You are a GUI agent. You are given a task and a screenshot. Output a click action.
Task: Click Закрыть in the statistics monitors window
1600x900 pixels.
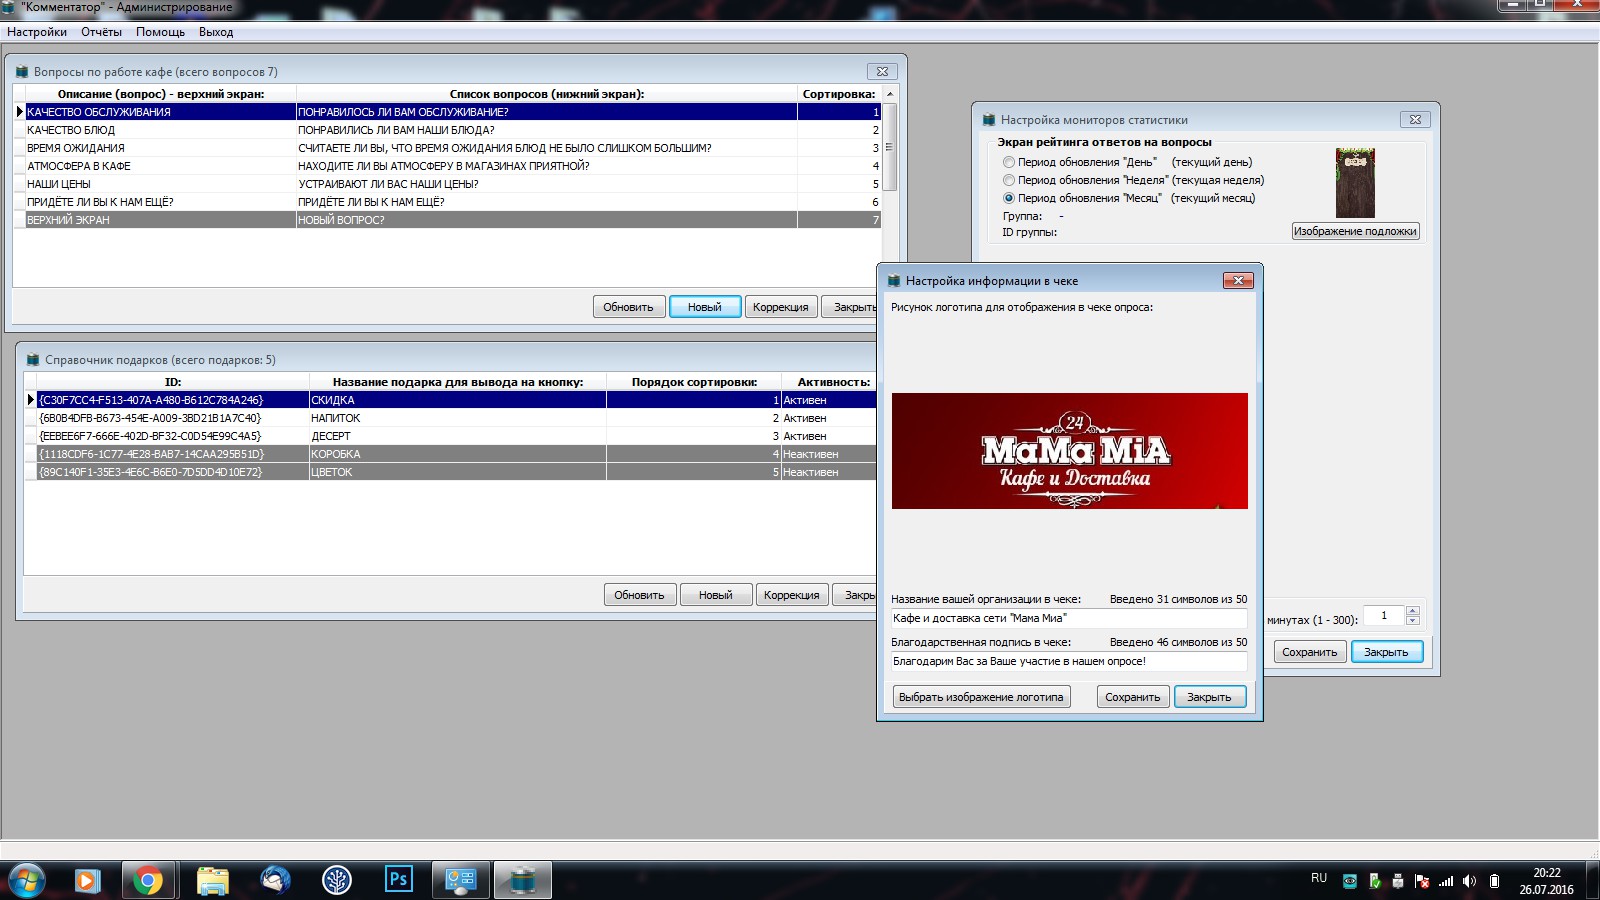1387,652
